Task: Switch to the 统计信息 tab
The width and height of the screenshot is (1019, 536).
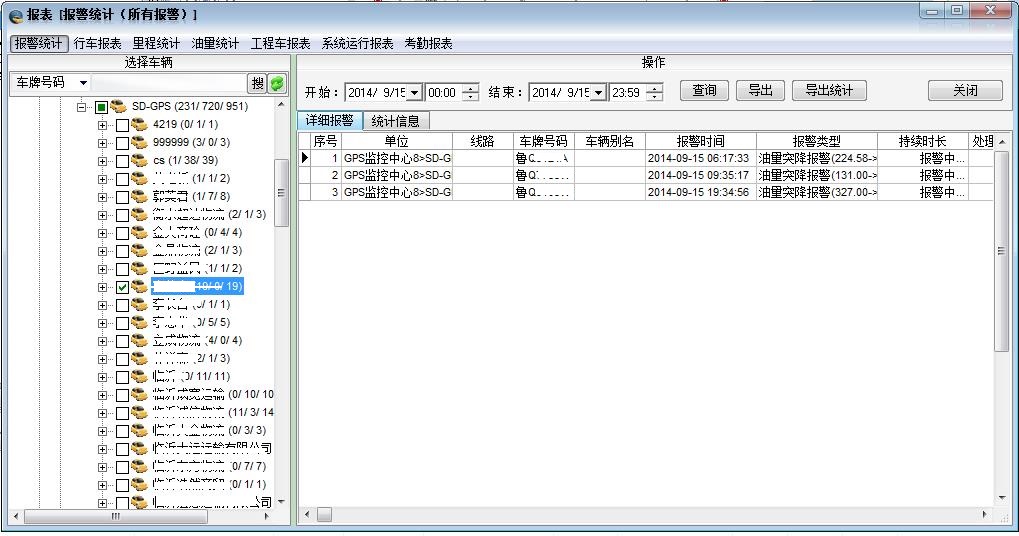Action: pos(395,121)
